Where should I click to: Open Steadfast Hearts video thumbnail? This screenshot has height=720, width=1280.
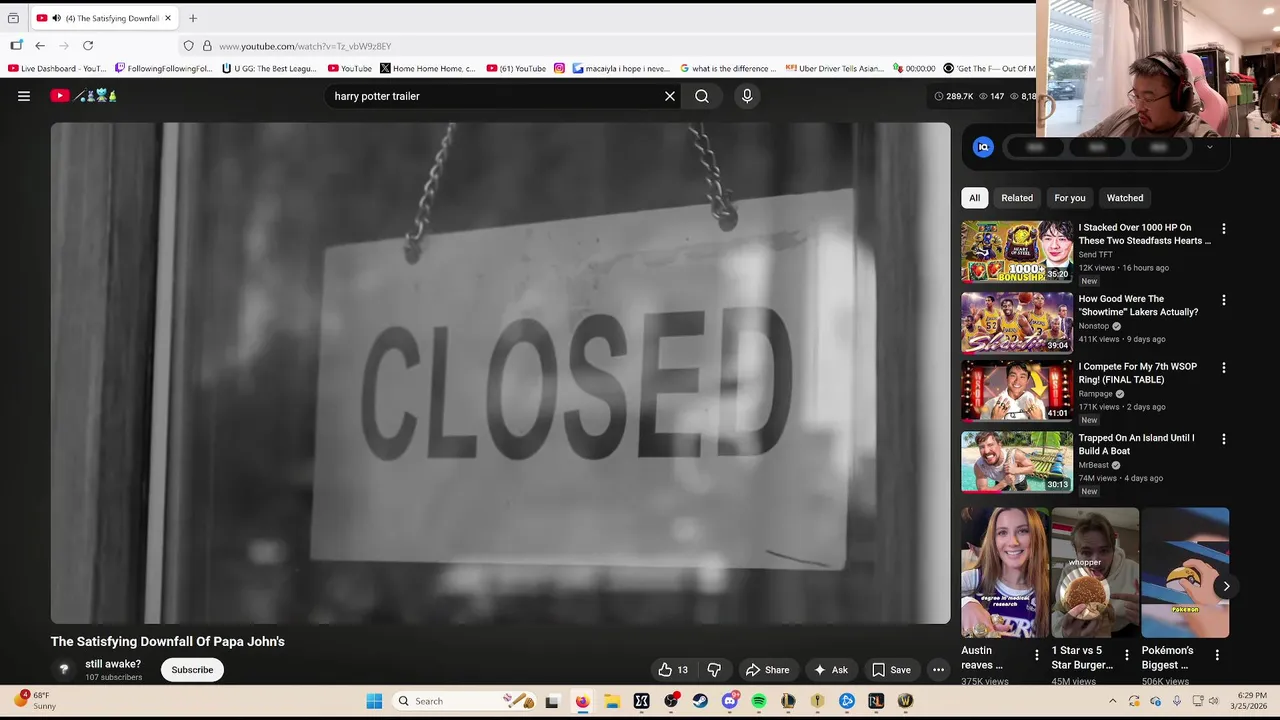(1017, 252)
